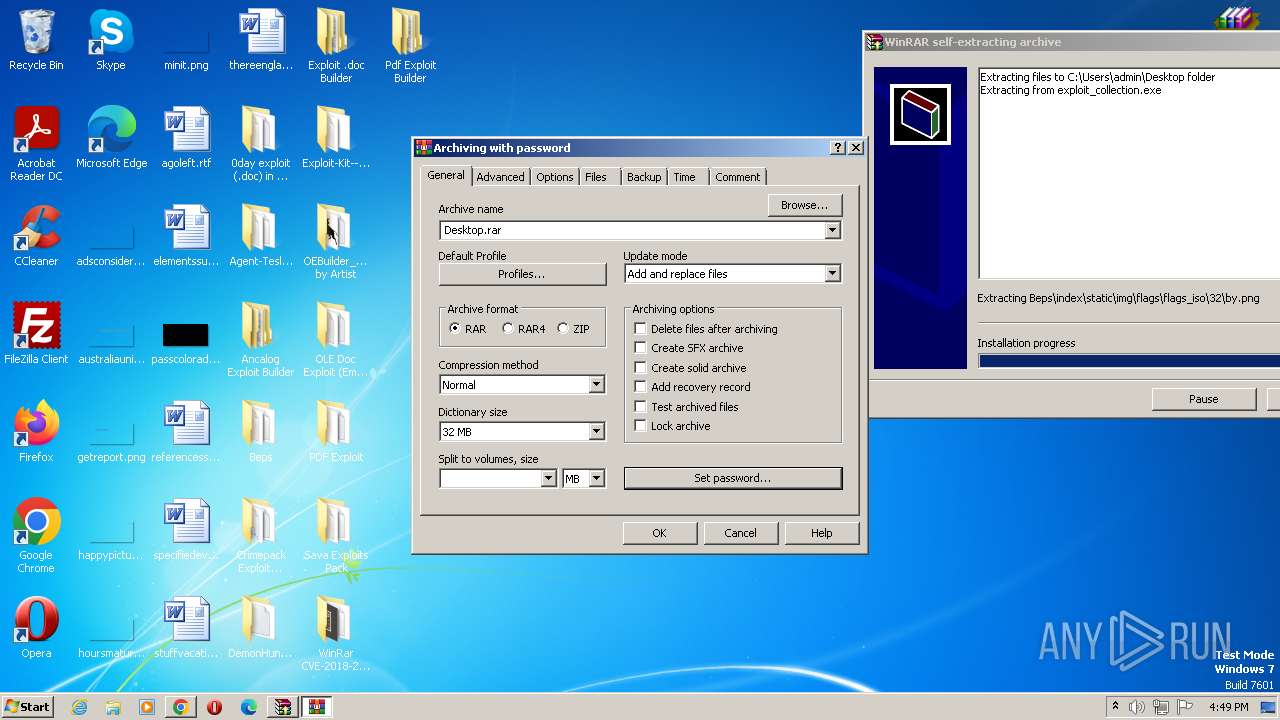1280x720 pixels.
Task: Click Cancel in the archiving dialog
Action: pos(740,533)
